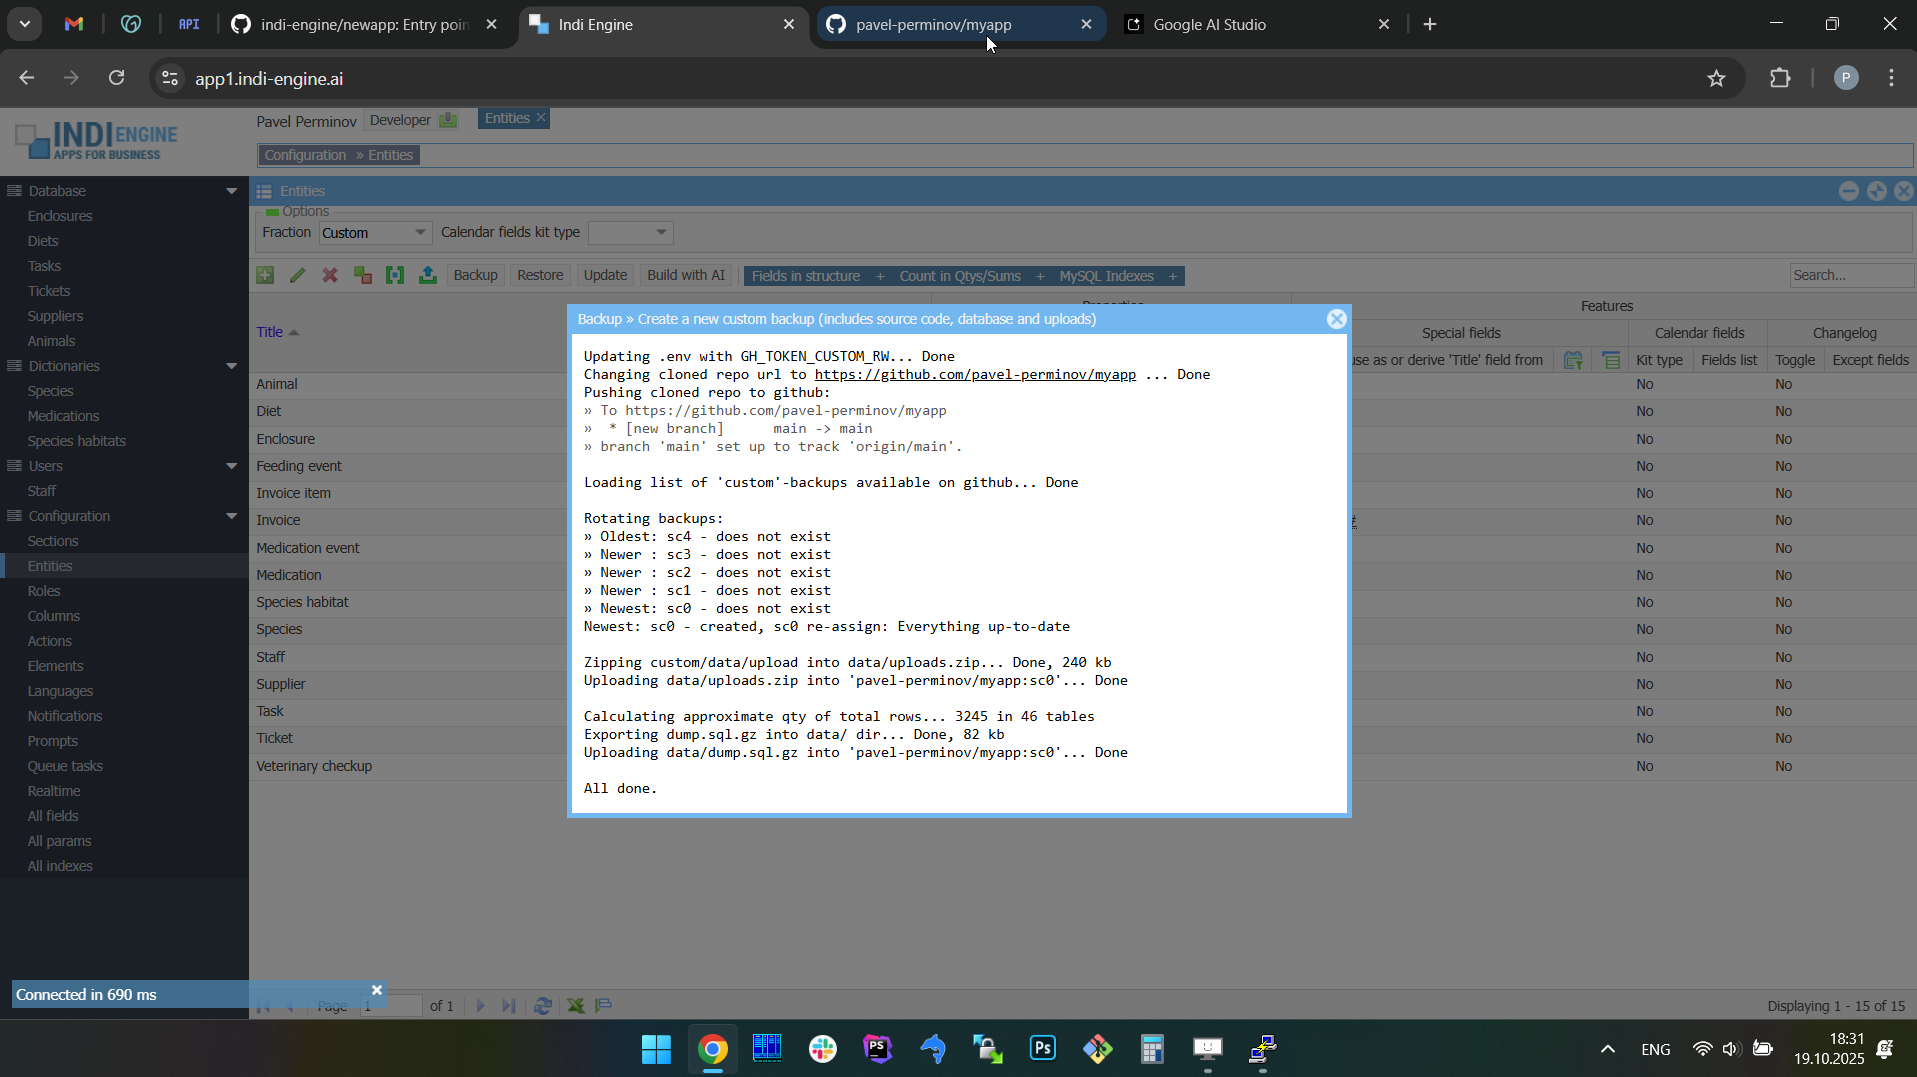Click the Excel export icon in paging bar
The height and width of the screenshot is (1077, 1917).
click(576, 1006)
